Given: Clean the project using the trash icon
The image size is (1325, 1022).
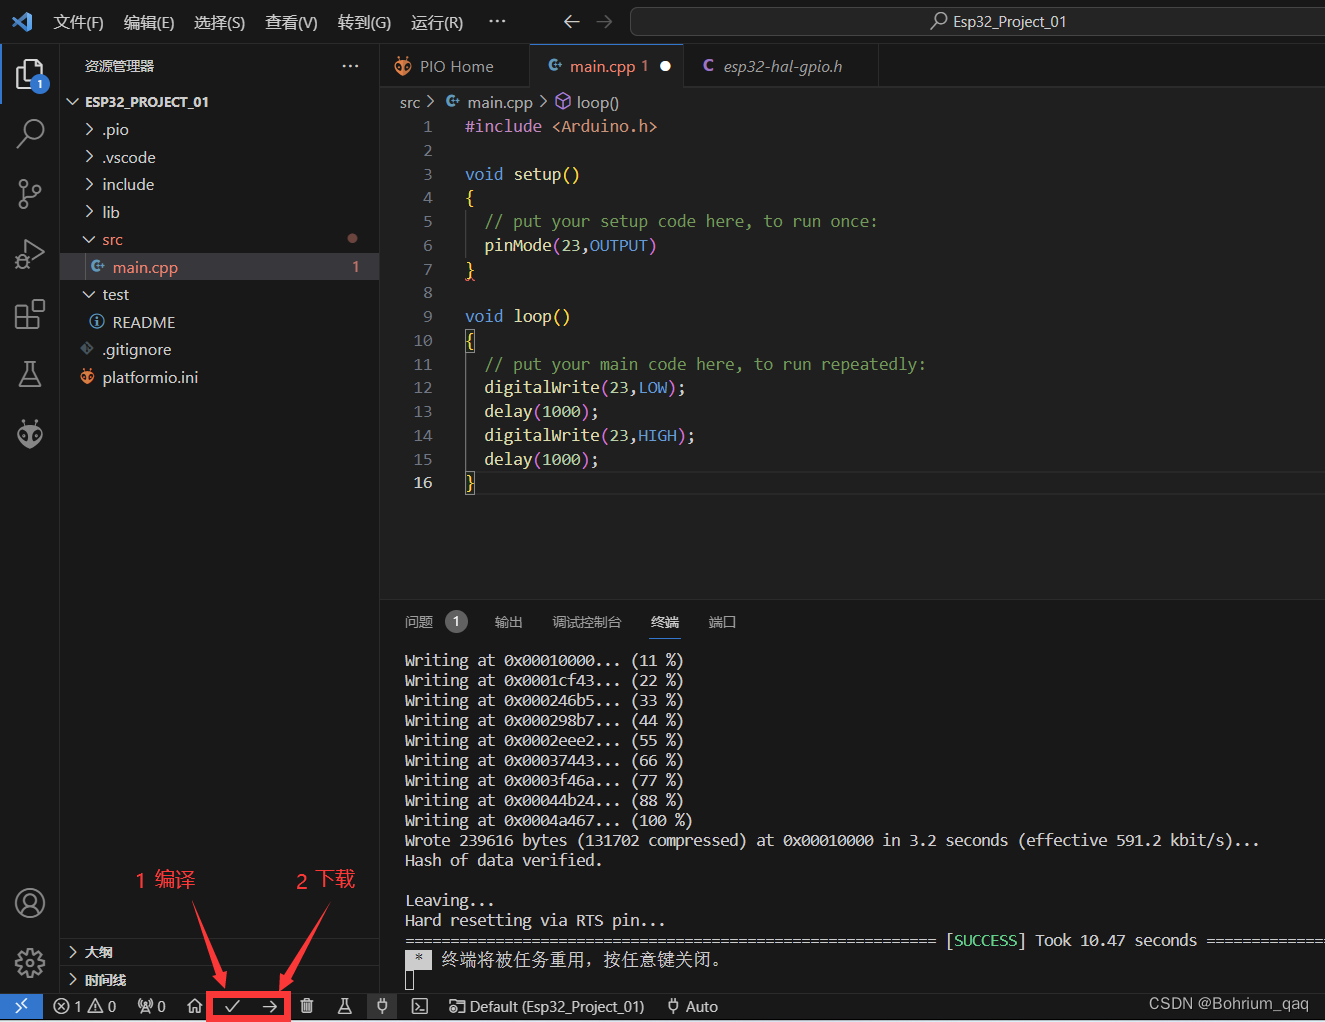Looking at the screenshot, I should point(307,1006).
